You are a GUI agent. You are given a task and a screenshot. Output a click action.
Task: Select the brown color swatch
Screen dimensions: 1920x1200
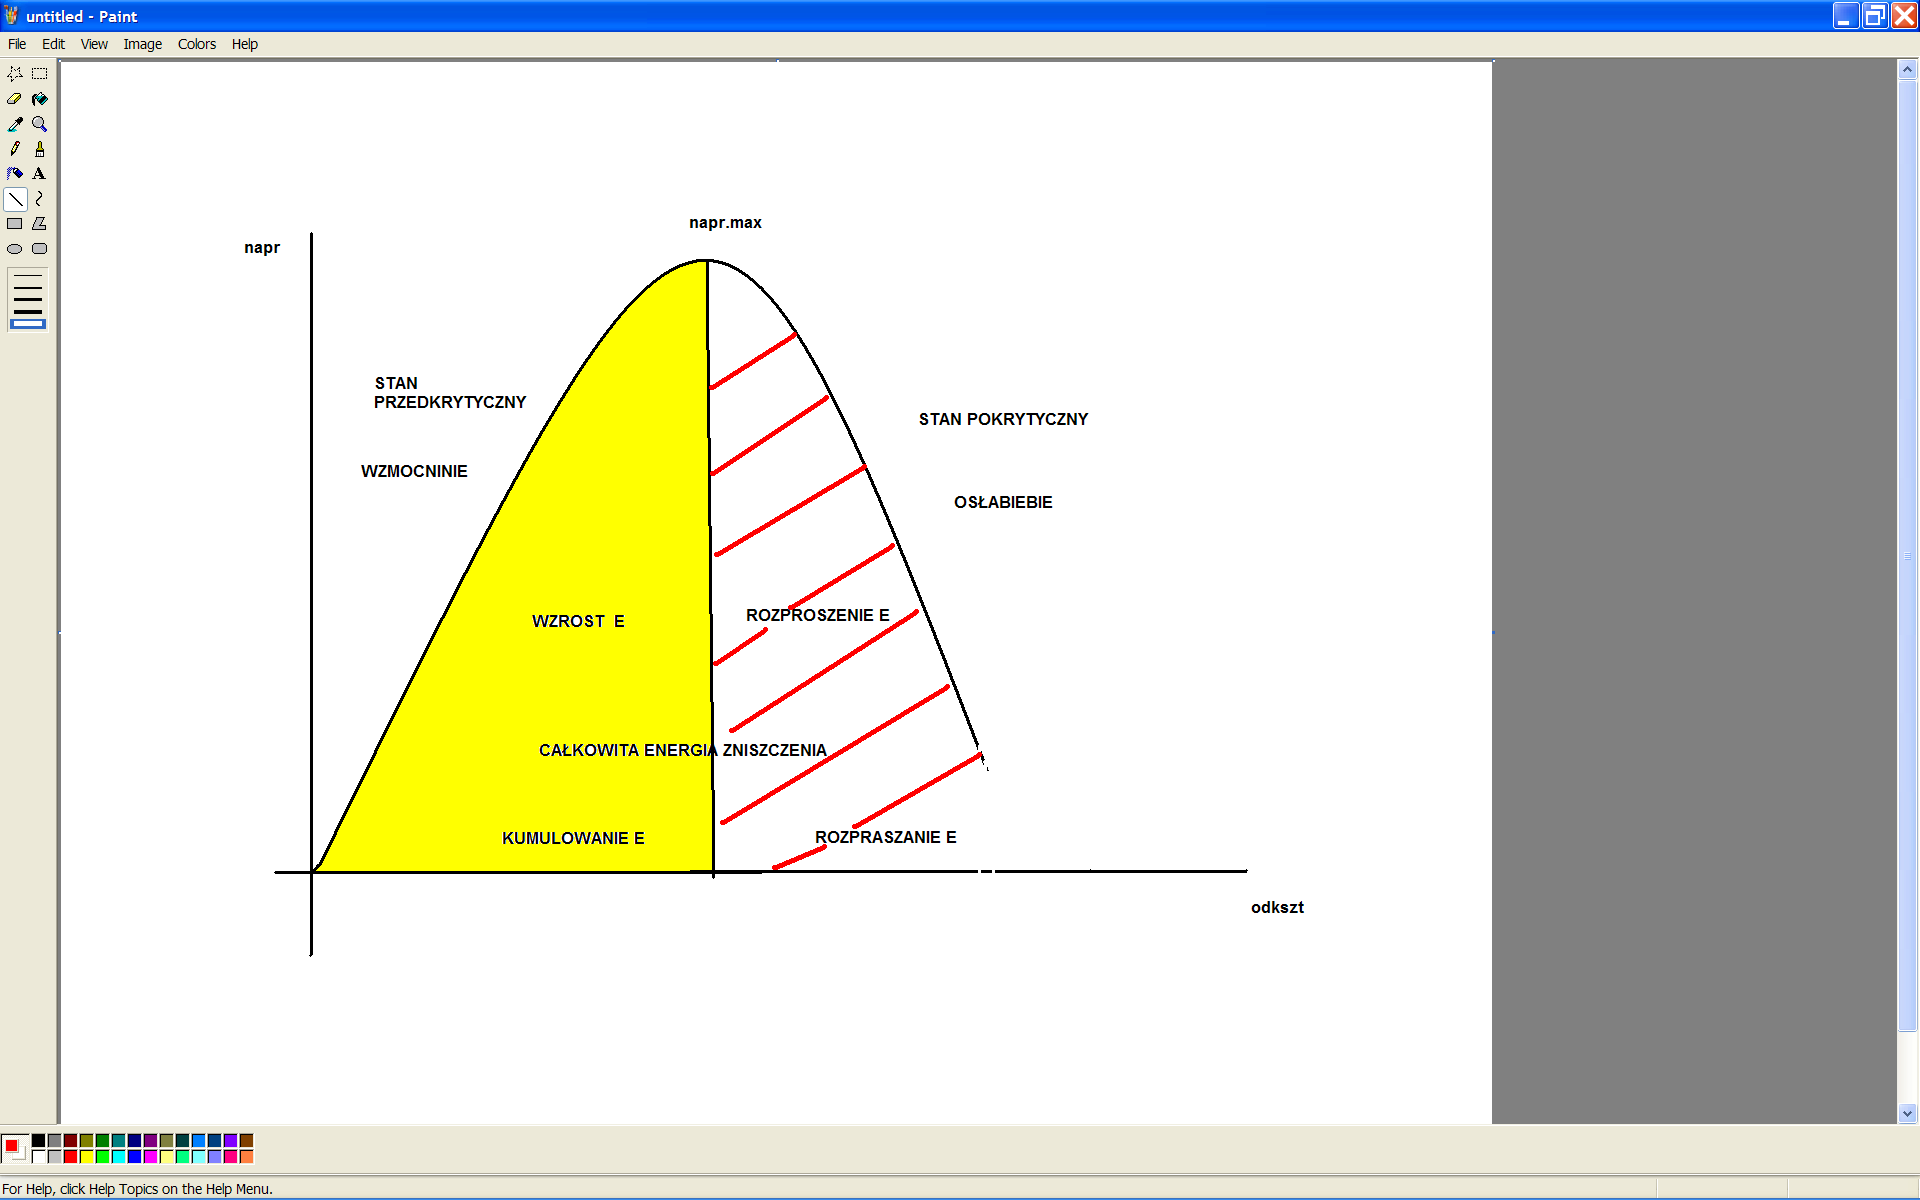click(x=246, y=1140)
